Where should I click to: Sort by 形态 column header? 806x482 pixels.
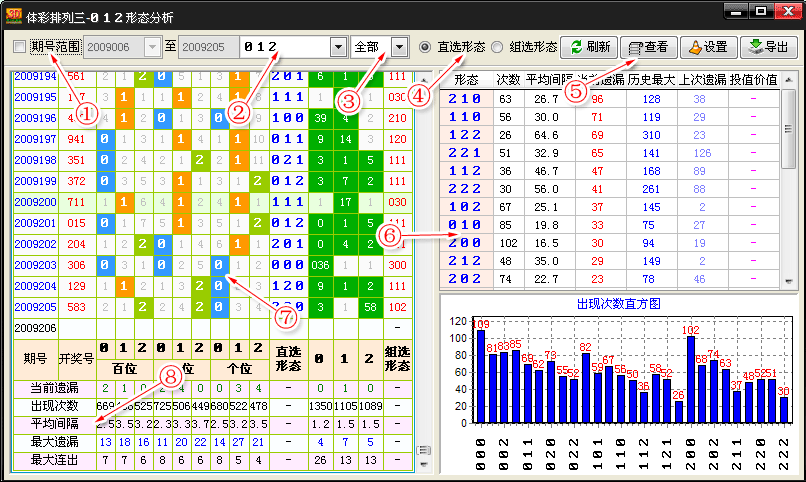[466, 80]
